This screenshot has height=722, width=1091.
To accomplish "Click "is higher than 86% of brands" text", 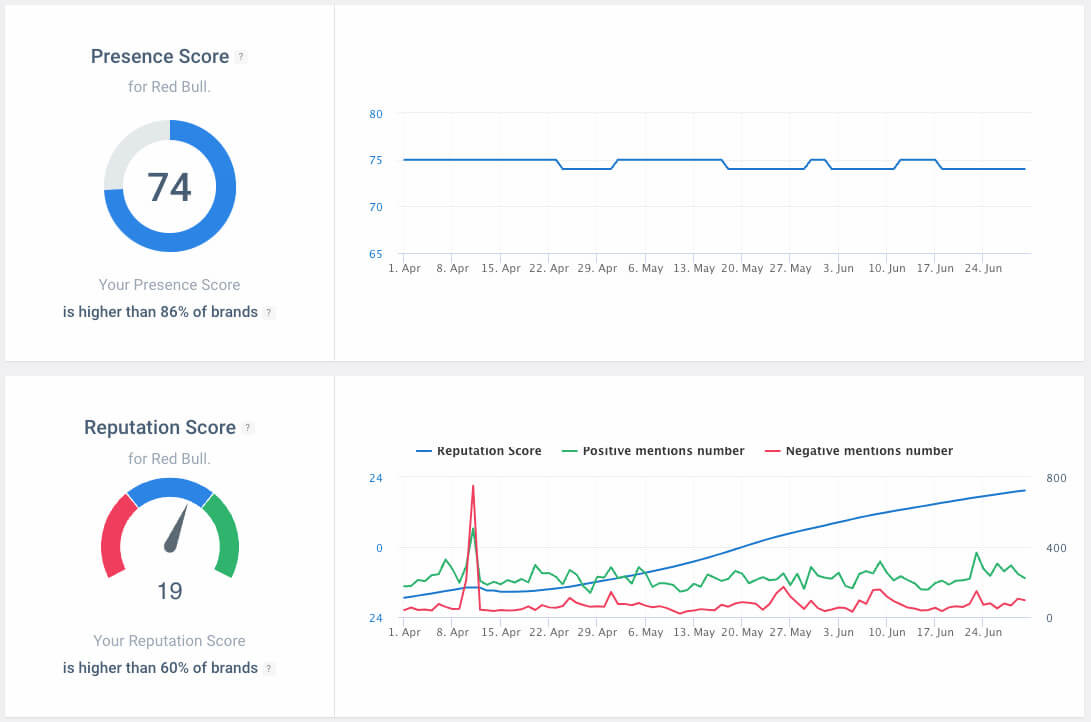I will click(x=160, y=312).
